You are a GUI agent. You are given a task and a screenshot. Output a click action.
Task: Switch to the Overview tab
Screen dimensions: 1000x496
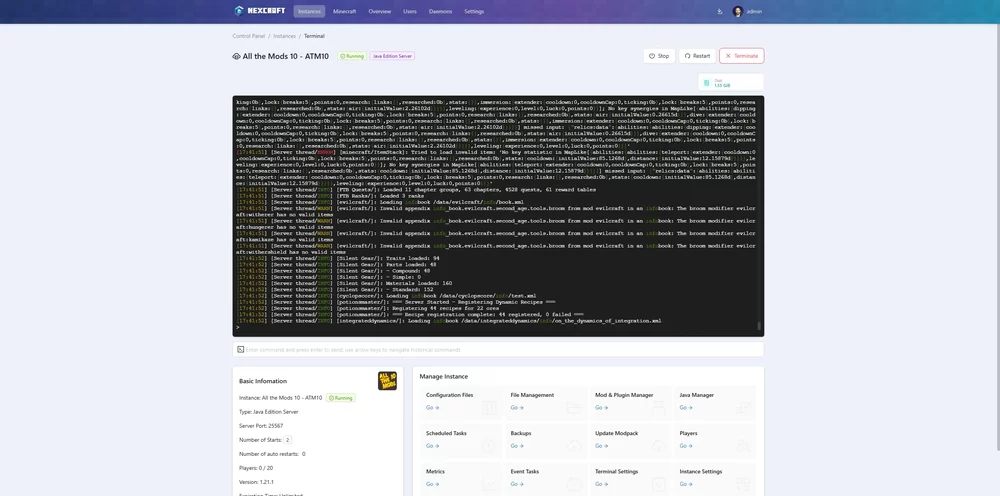tap(379, 11)
